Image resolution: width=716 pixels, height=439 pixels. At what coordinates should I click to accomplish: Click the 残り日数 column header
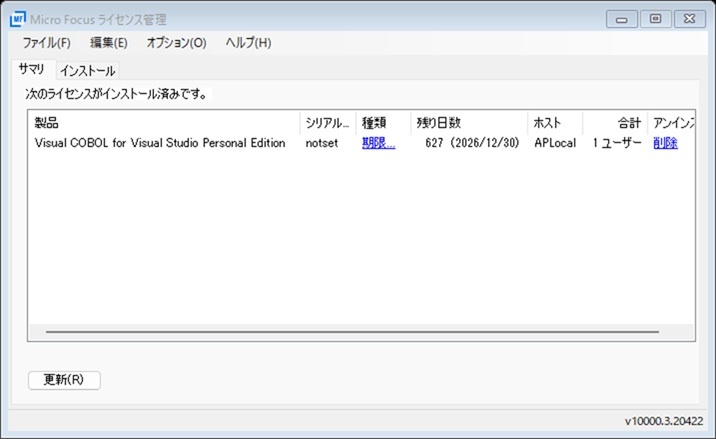pos(469,122)
